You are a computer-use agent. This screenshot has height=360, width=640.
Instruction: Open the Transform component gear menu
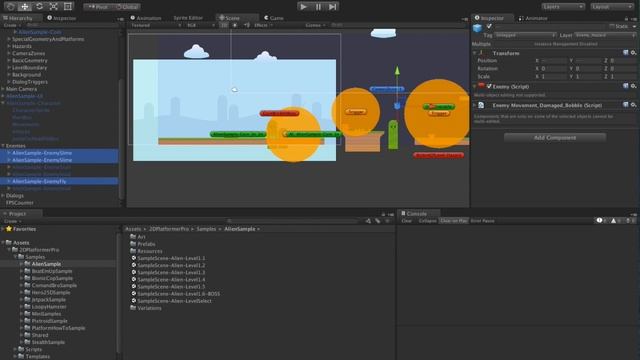point(633,53)
